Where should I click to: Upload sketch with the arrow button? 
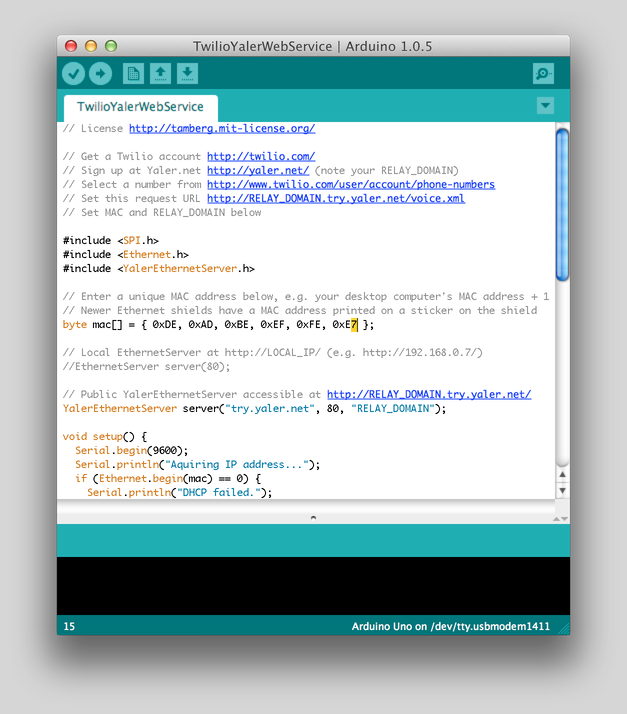pos(100,74)
